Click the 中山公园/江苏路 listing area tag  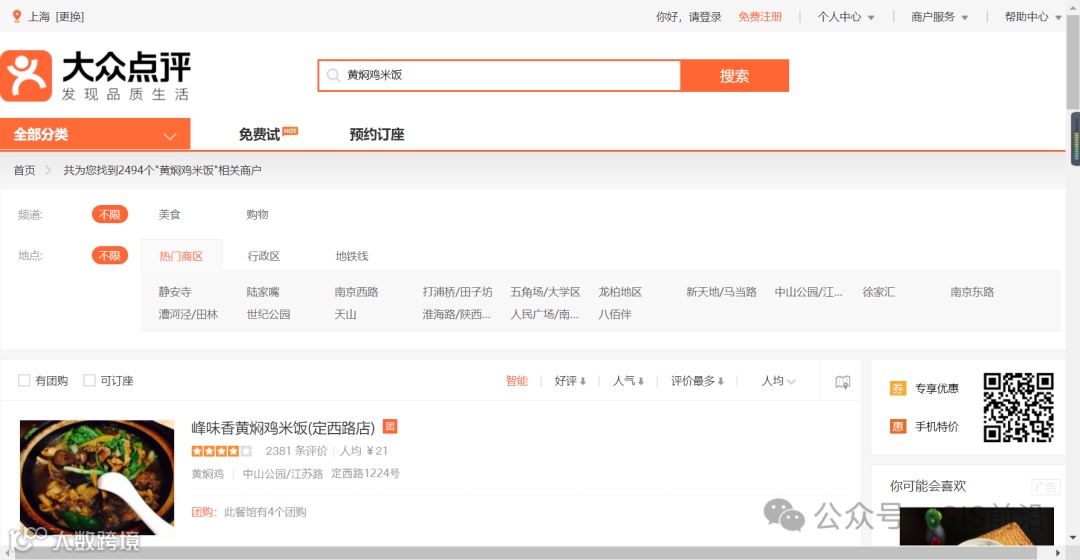(283, 474)
